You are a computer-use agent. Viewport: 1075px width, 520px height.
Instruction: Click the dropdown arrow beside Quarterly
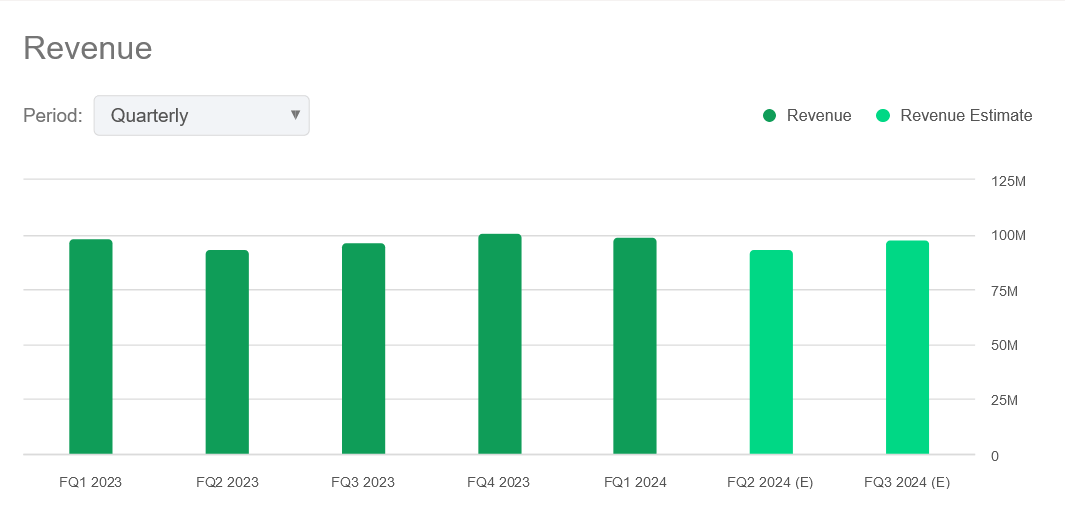[x=295, y=115]
